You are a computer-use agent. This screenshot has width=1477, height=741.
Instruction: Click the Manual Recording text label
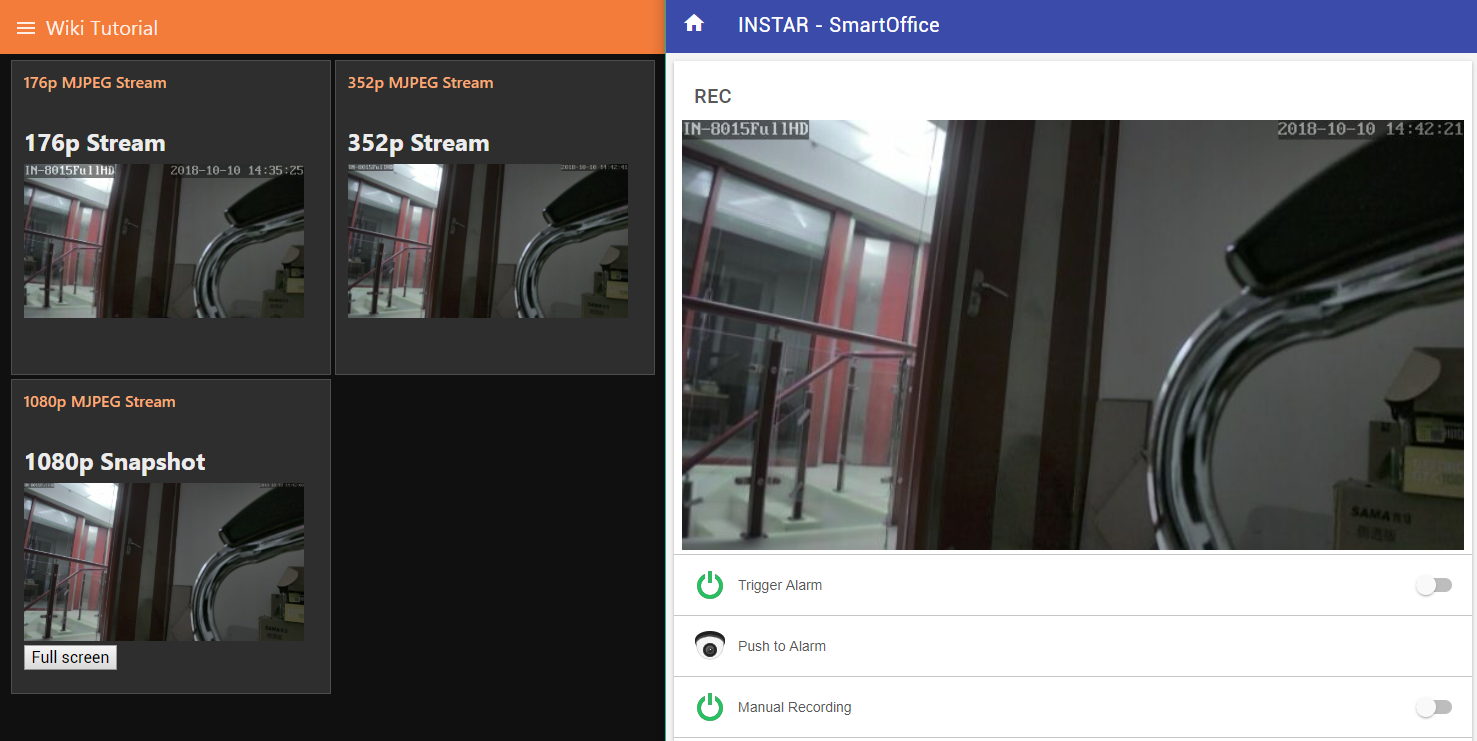795,707
